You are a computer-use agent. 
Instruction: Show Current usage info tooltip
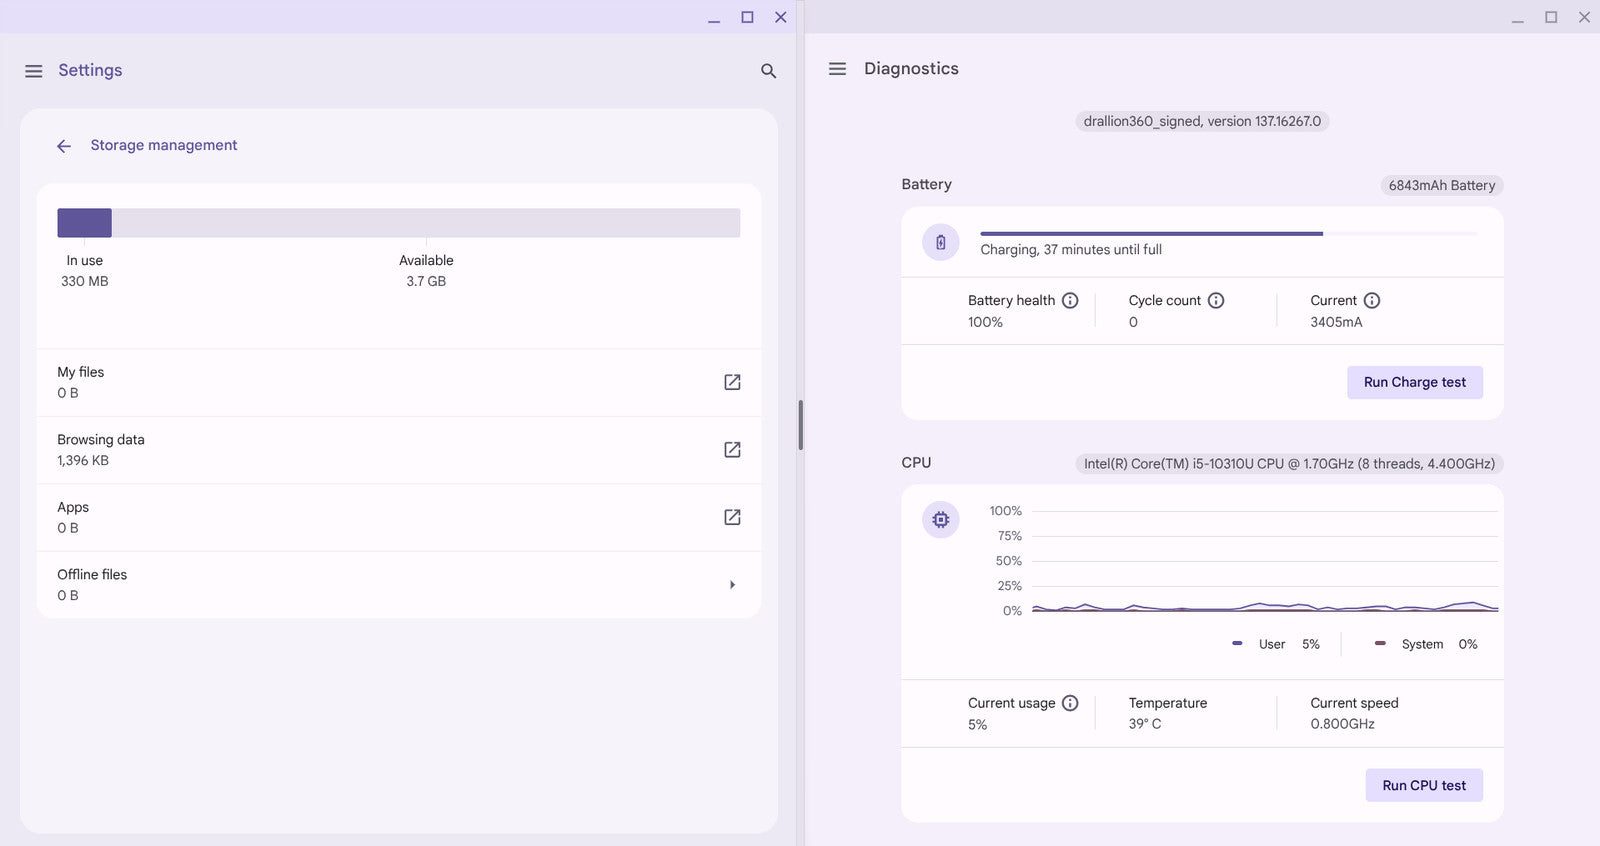coord(1070,703)
